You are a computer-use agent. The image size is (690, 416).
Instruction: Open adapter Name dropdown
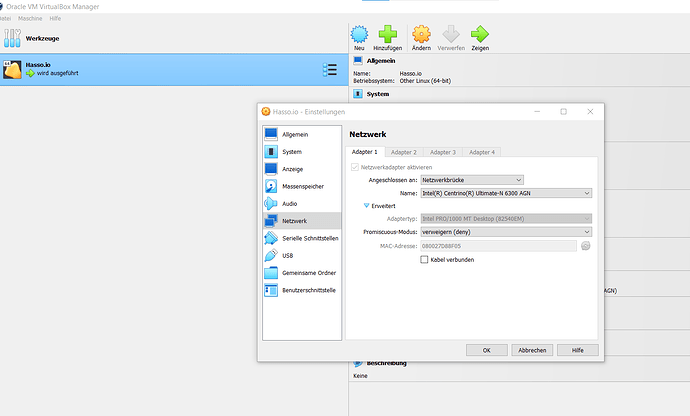[506, 193]
